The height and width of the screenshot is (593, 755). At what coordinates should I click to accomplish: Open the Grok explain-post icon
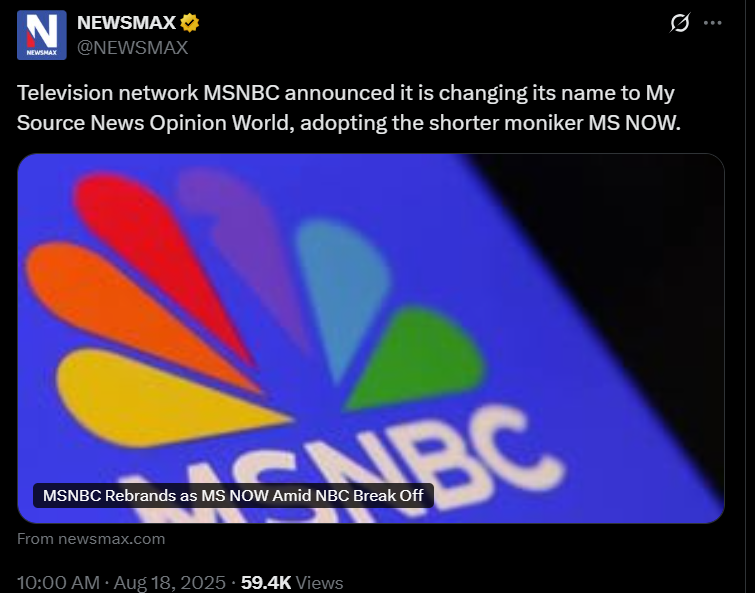(680, 23)
